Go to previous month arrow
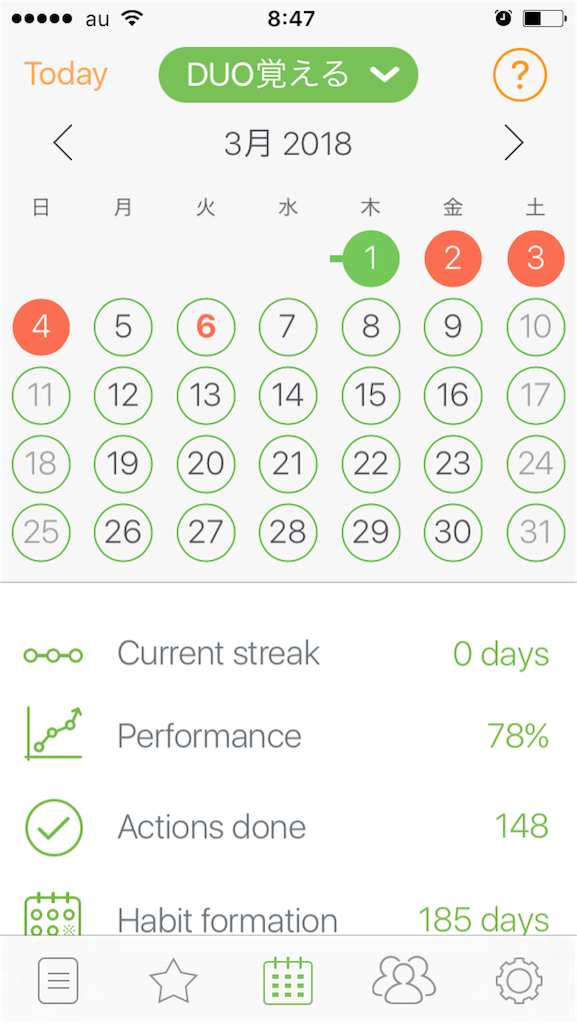The width and height of the screenshot is (577, 1024). tap(63, 143)
